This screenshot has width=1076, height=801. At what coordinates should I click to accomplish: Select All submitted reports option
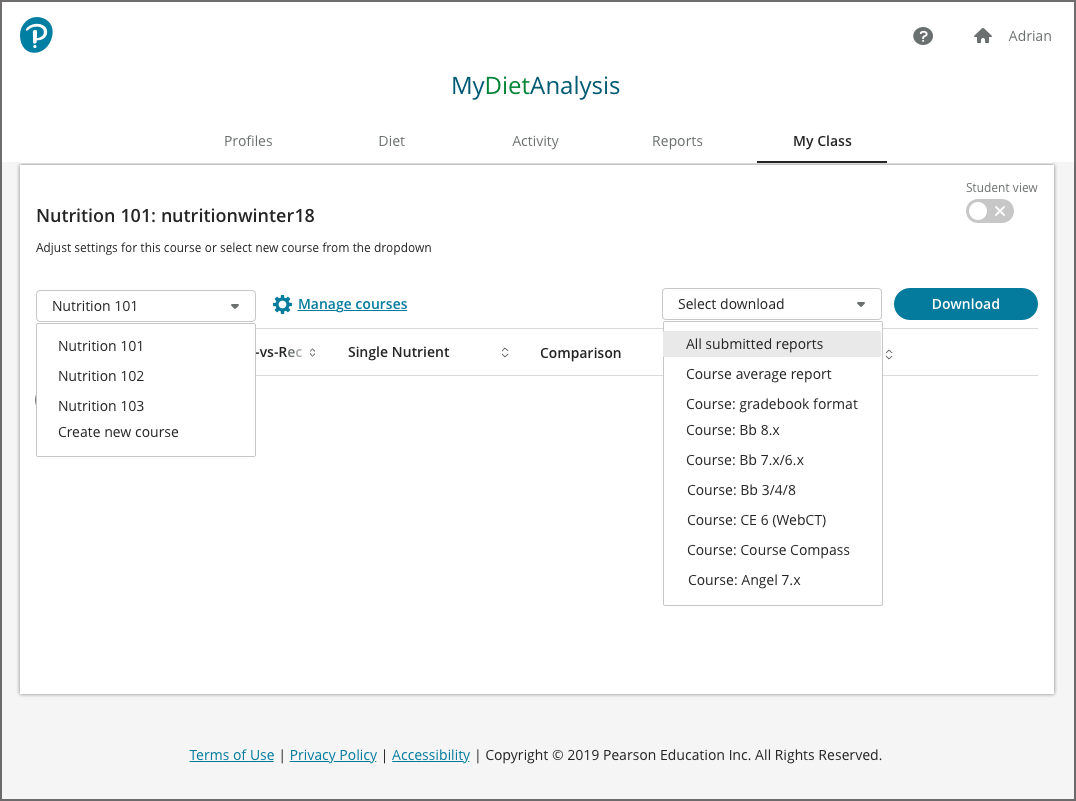coord(755,344)
